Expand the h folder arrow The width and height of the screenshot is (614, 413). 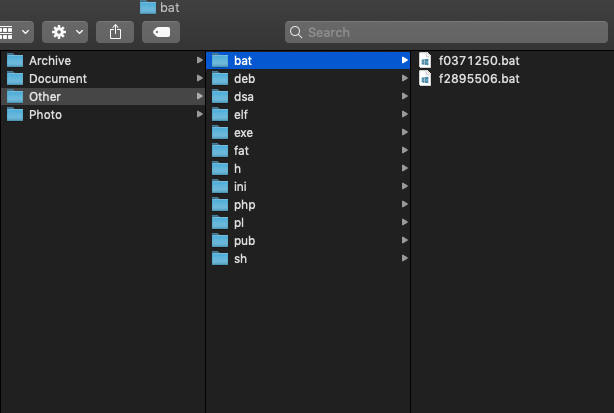(x=405, y=168)
